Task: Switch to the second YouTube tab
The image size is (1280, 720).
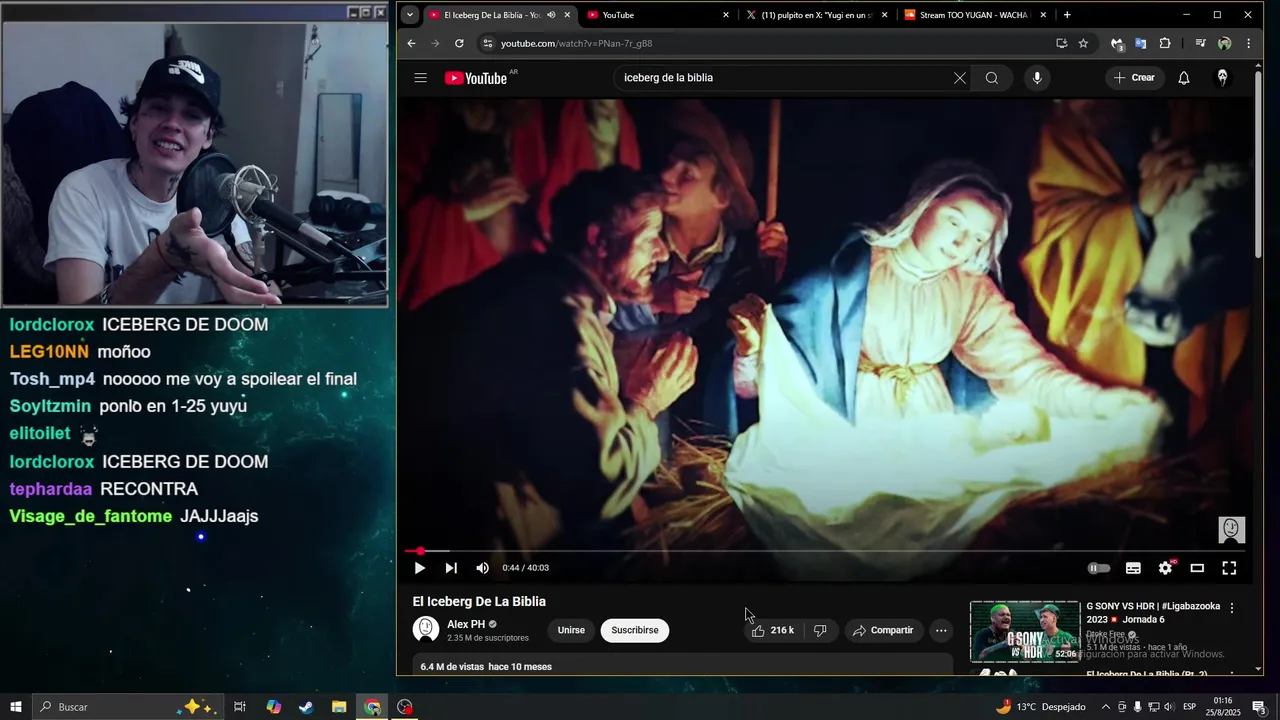Action: tap(657, 15)
